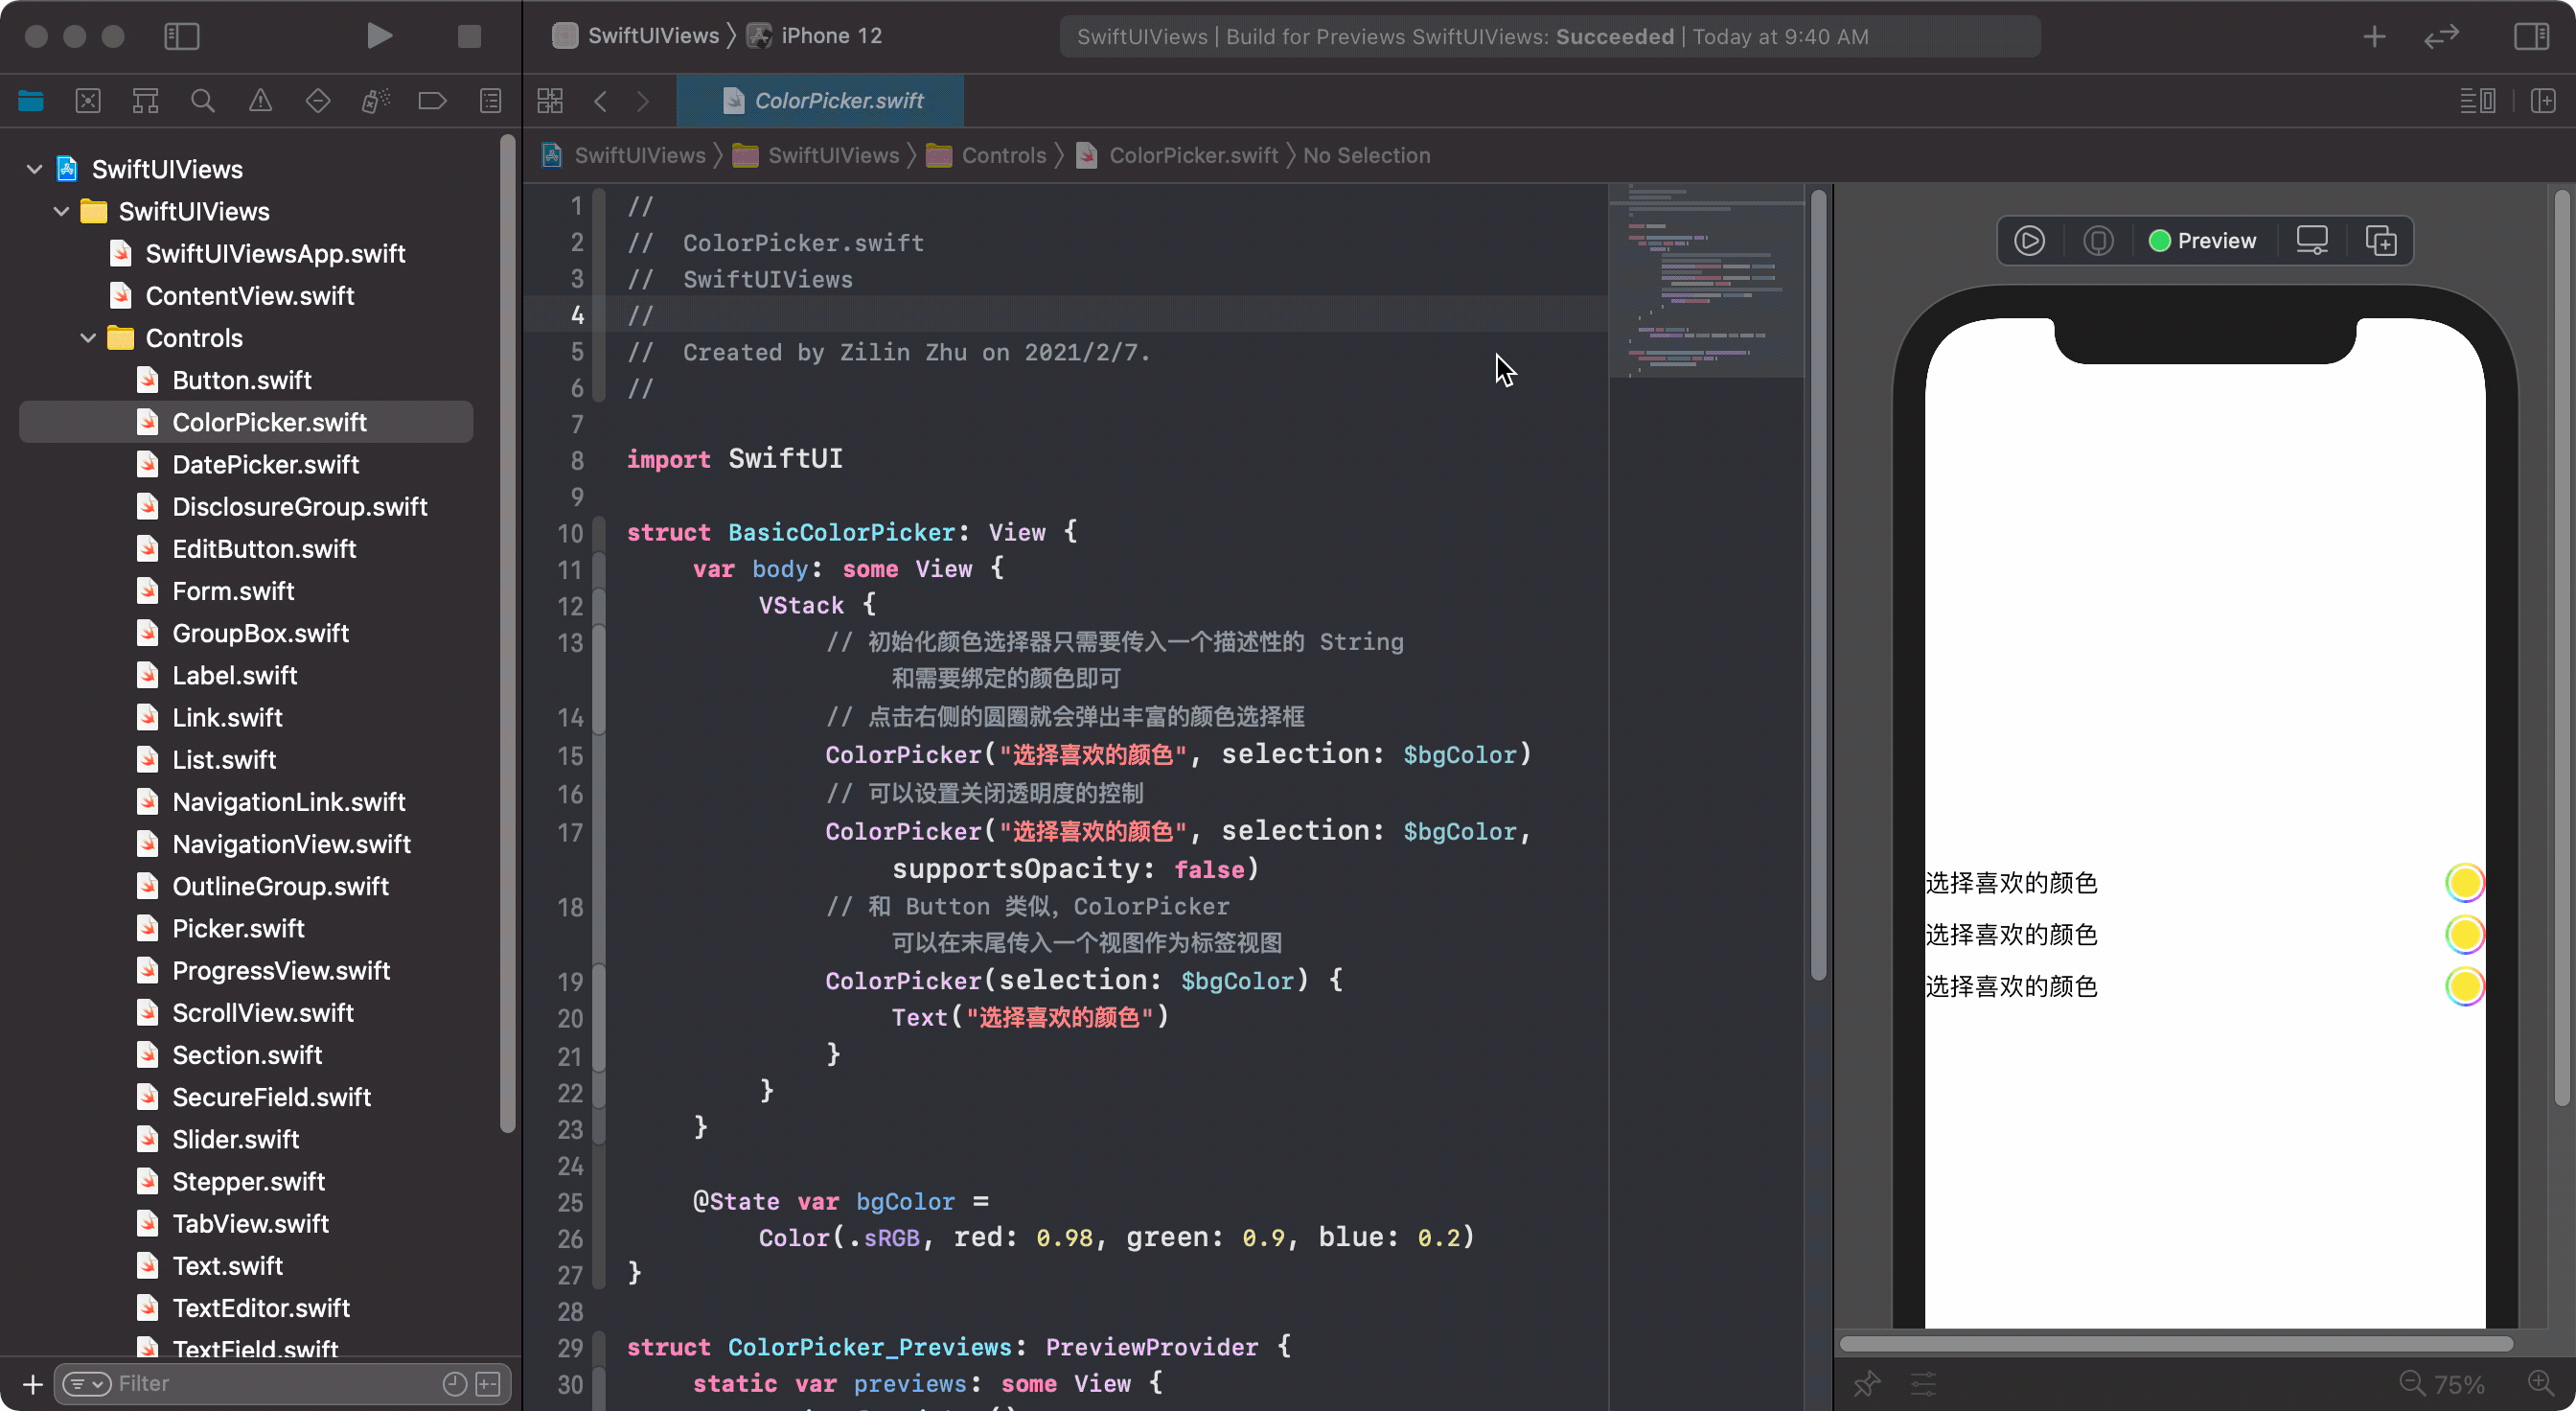Click the navigate forward arrow in editor
This screenshot has height=1411, width=2576.
643,101
